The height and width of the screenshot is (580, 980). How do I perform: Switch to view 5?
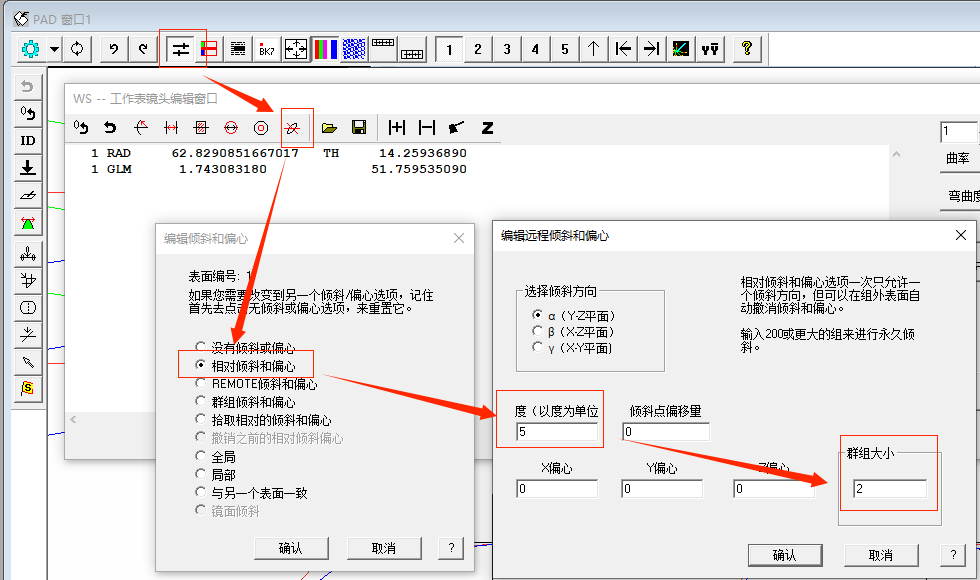[565, 47]
